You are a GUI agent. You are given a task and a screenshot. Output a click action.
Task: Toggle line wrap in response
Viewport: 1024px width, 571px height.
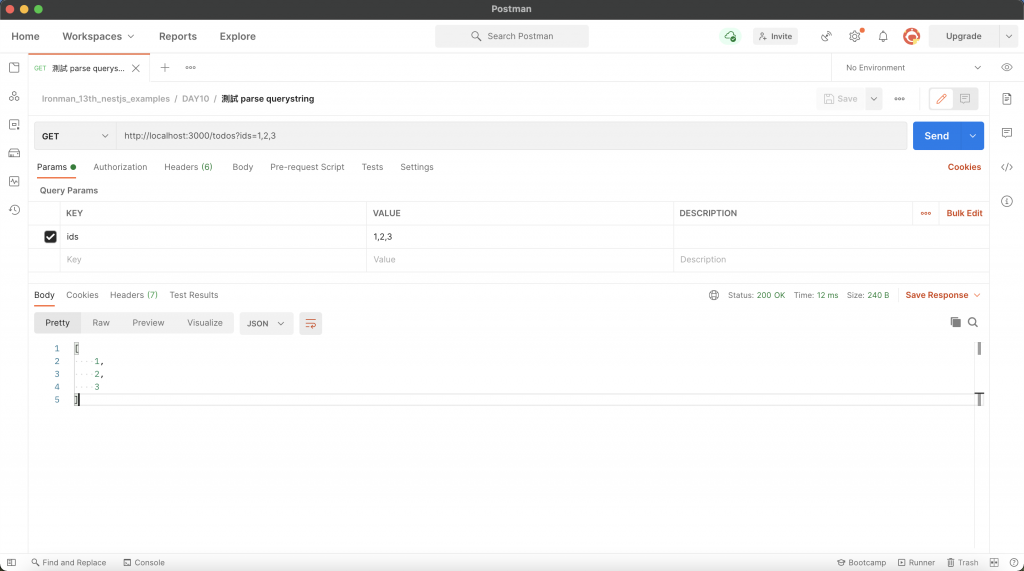click(x=310, y=323)
